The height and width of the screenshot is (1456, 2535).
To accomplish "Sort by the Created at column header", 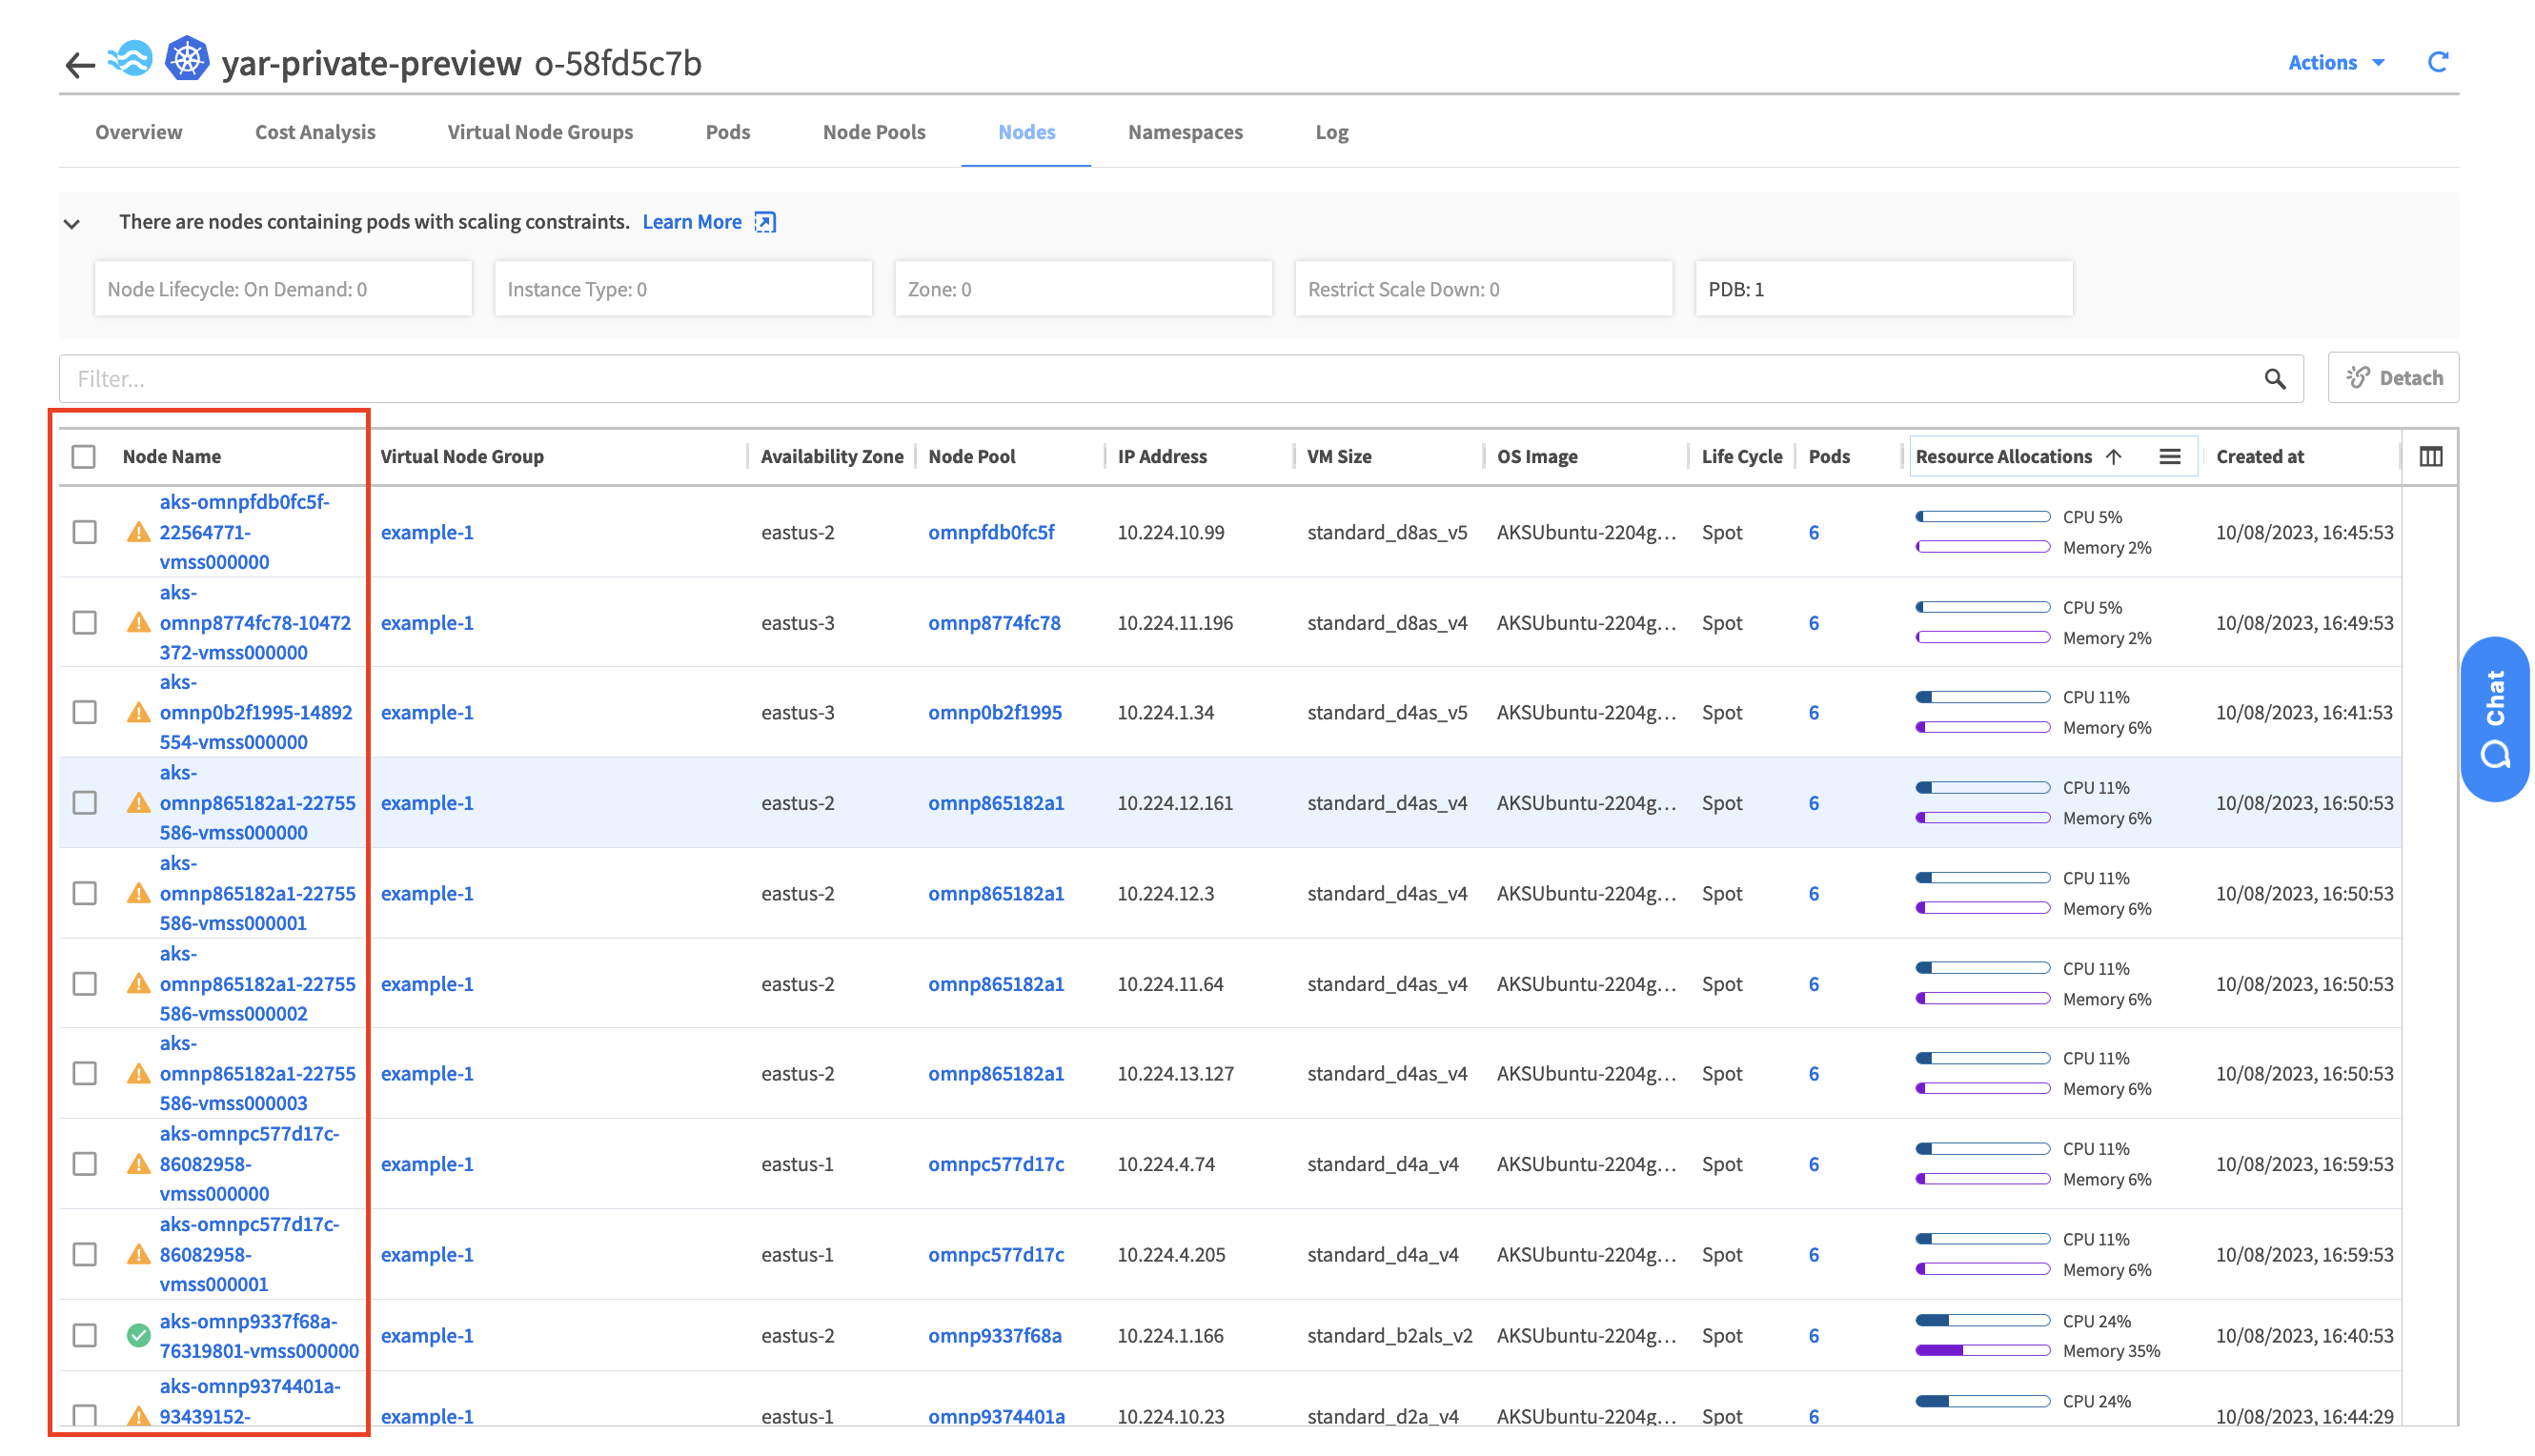I will [x=2259, y=457].
